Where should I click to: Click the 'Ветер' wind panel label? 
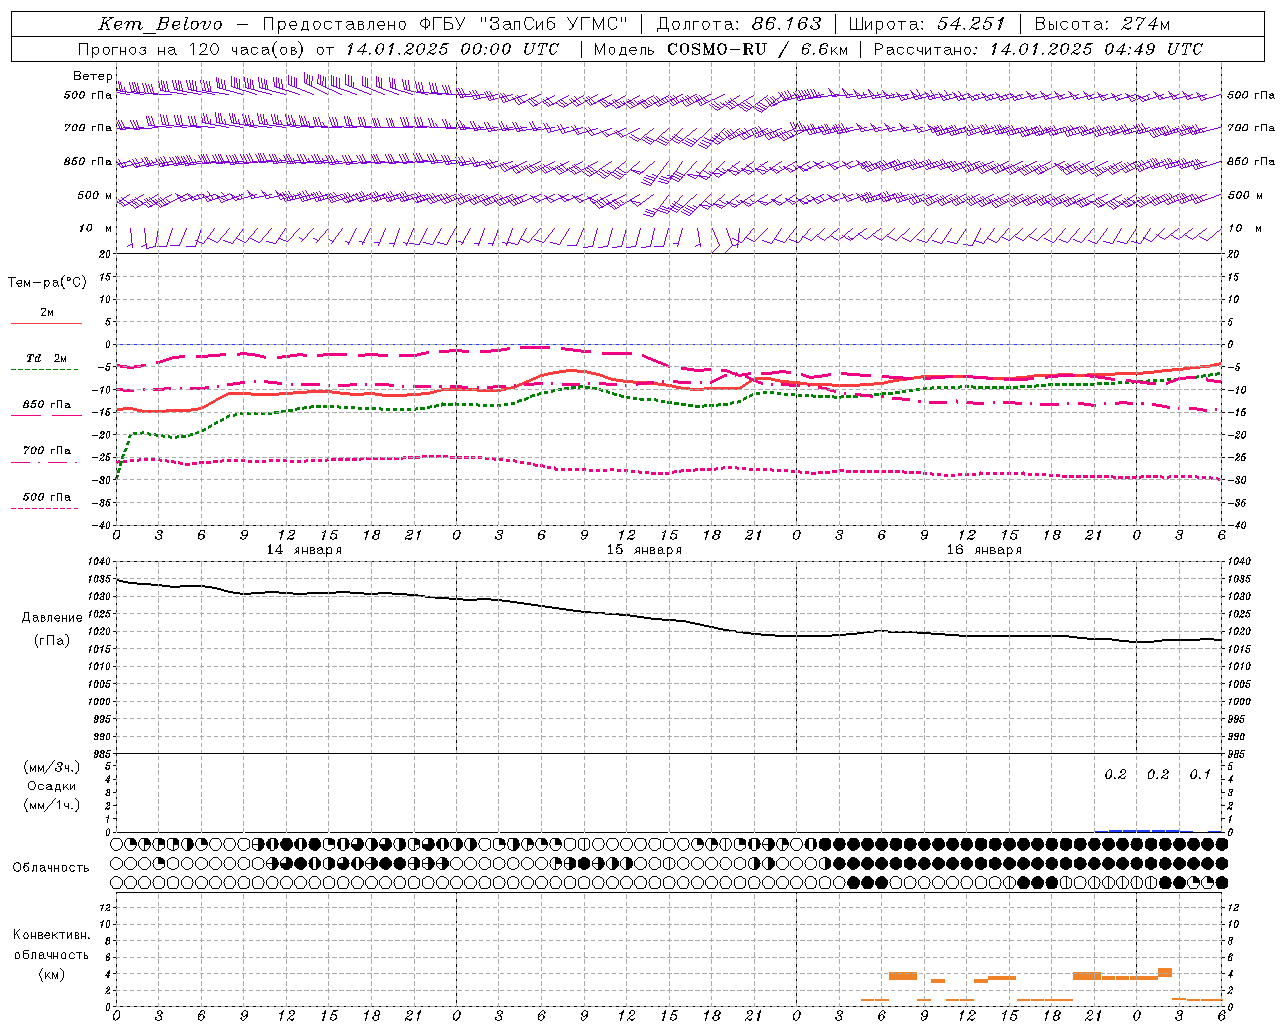(x=93, y=76)
